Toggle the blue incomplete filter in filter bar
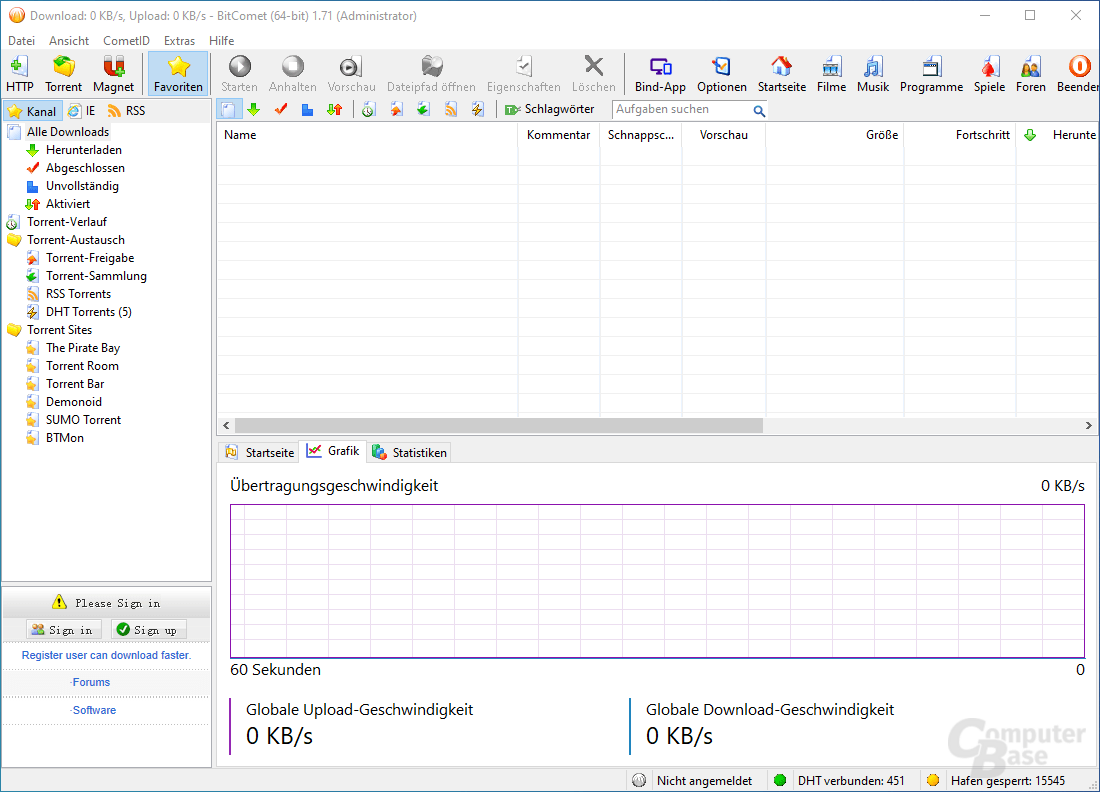This screenshot has height=792, width=1100. (307, 109)
